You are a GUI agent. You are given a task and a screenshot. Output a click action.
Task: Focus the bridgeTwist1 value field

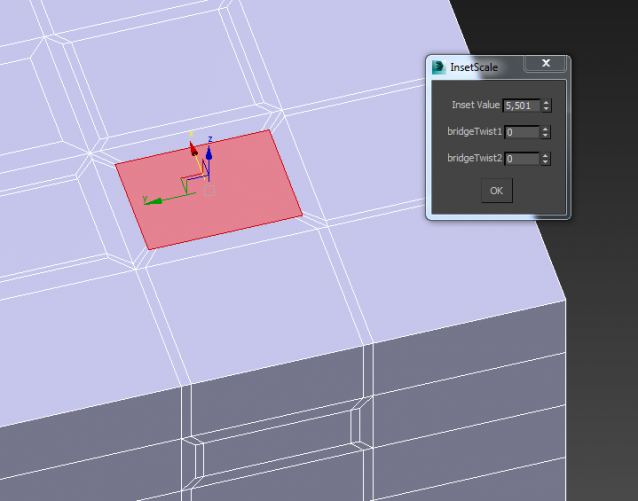pos(520,131)
